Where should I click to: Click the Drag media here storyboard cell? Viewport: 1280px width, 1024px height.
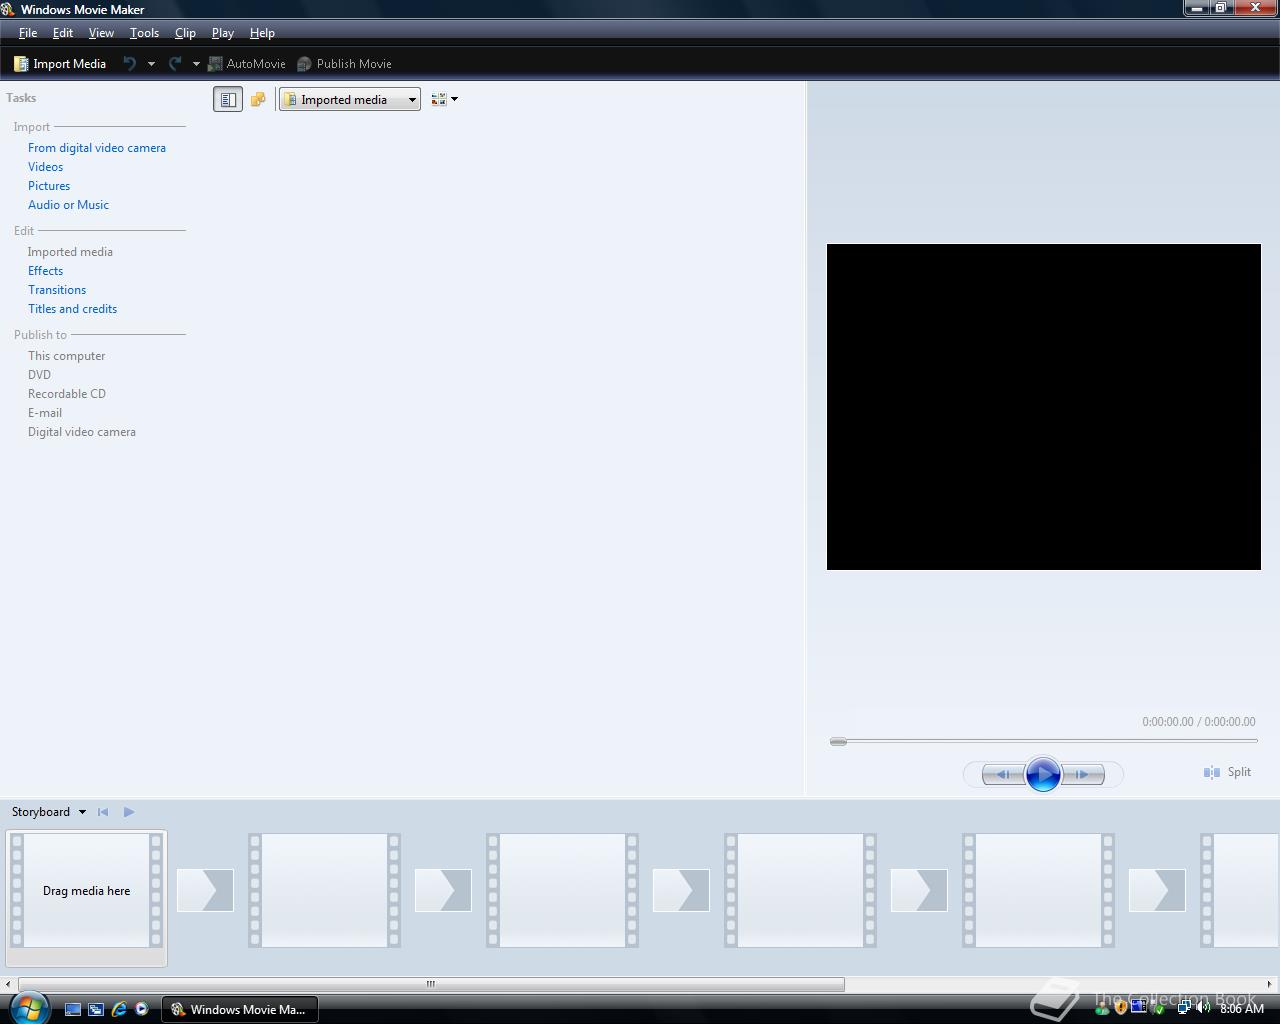pos(86,890)
